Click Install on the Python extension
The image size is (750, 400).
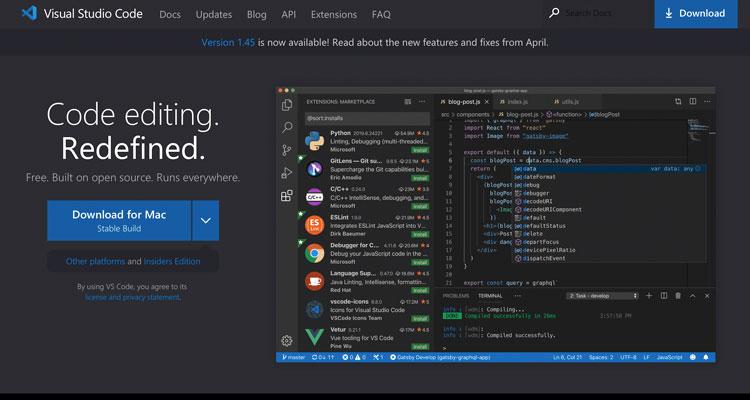(x=420, y=150)
